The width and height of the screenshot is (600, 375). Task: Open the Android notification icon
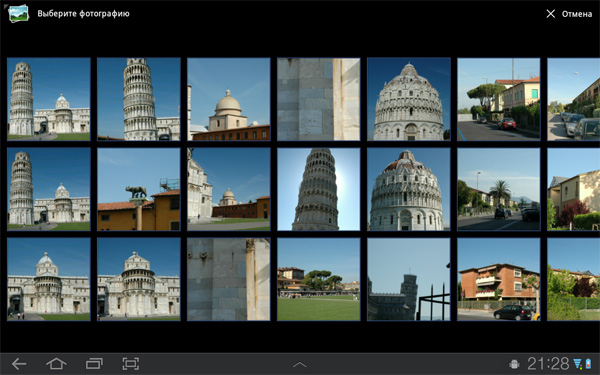[x=514, y=364]
